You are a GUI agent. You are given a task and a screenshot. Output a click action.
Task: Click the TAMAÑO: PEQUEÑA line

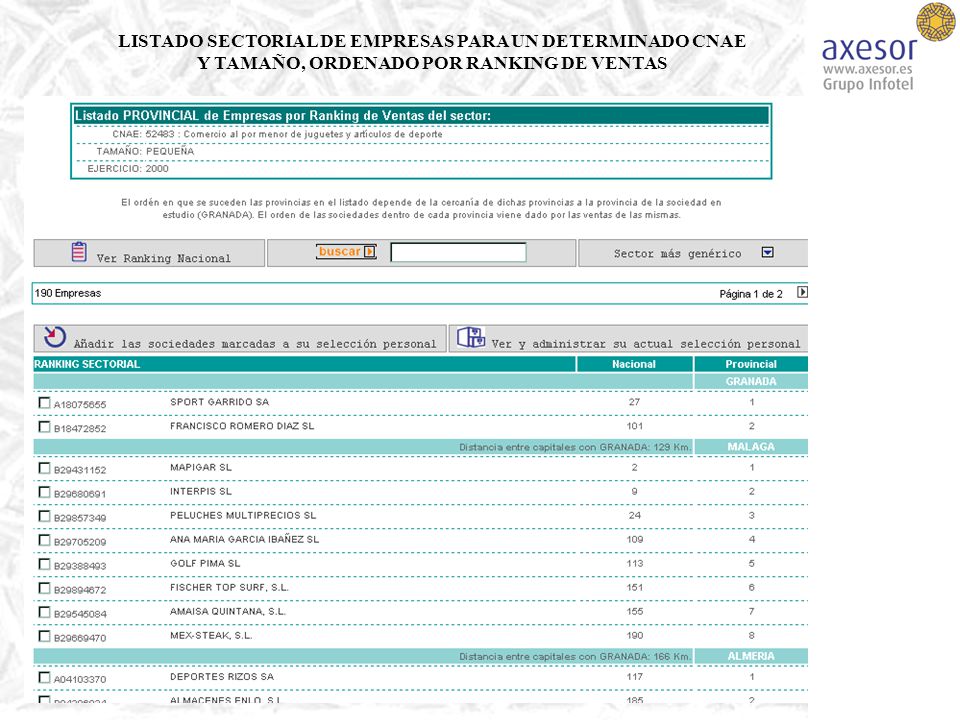point(145,151)
